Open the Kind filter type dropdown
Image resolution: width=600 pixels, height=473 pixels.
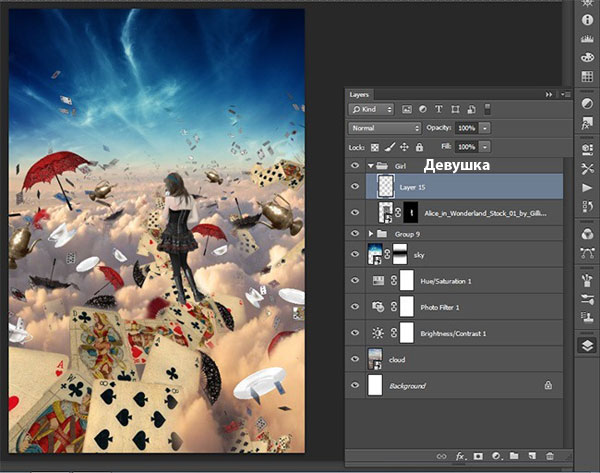tap(371, 109)
